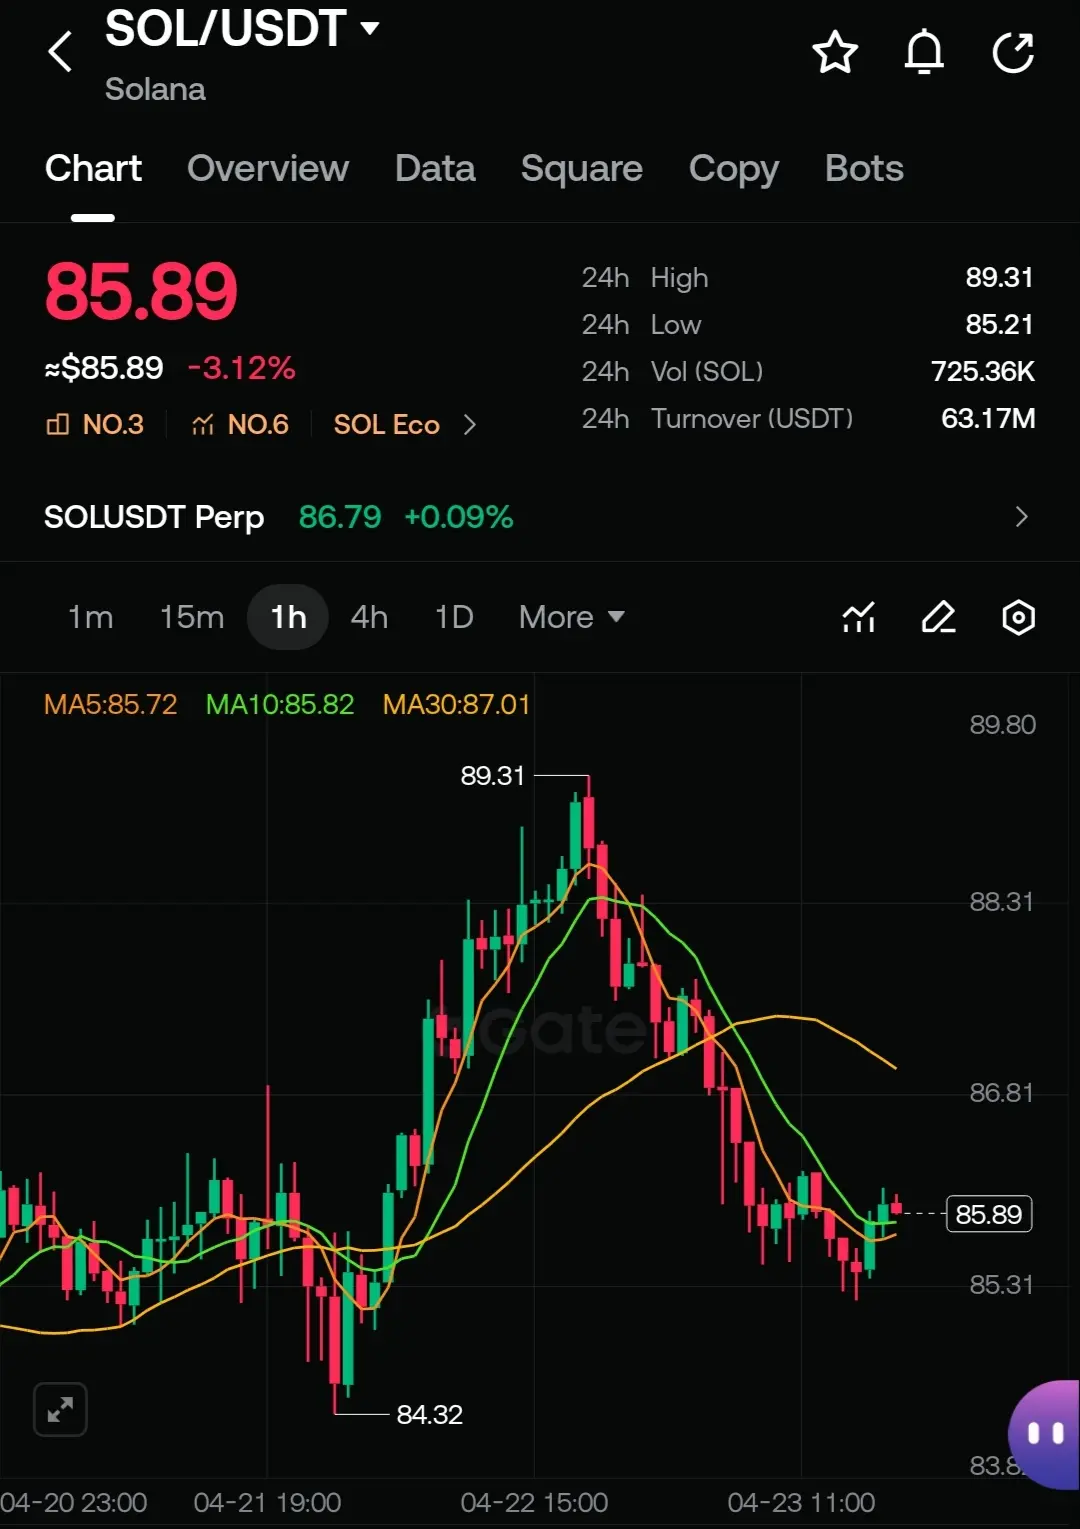Open the drawing tools pencil icon

click(938, 617)
